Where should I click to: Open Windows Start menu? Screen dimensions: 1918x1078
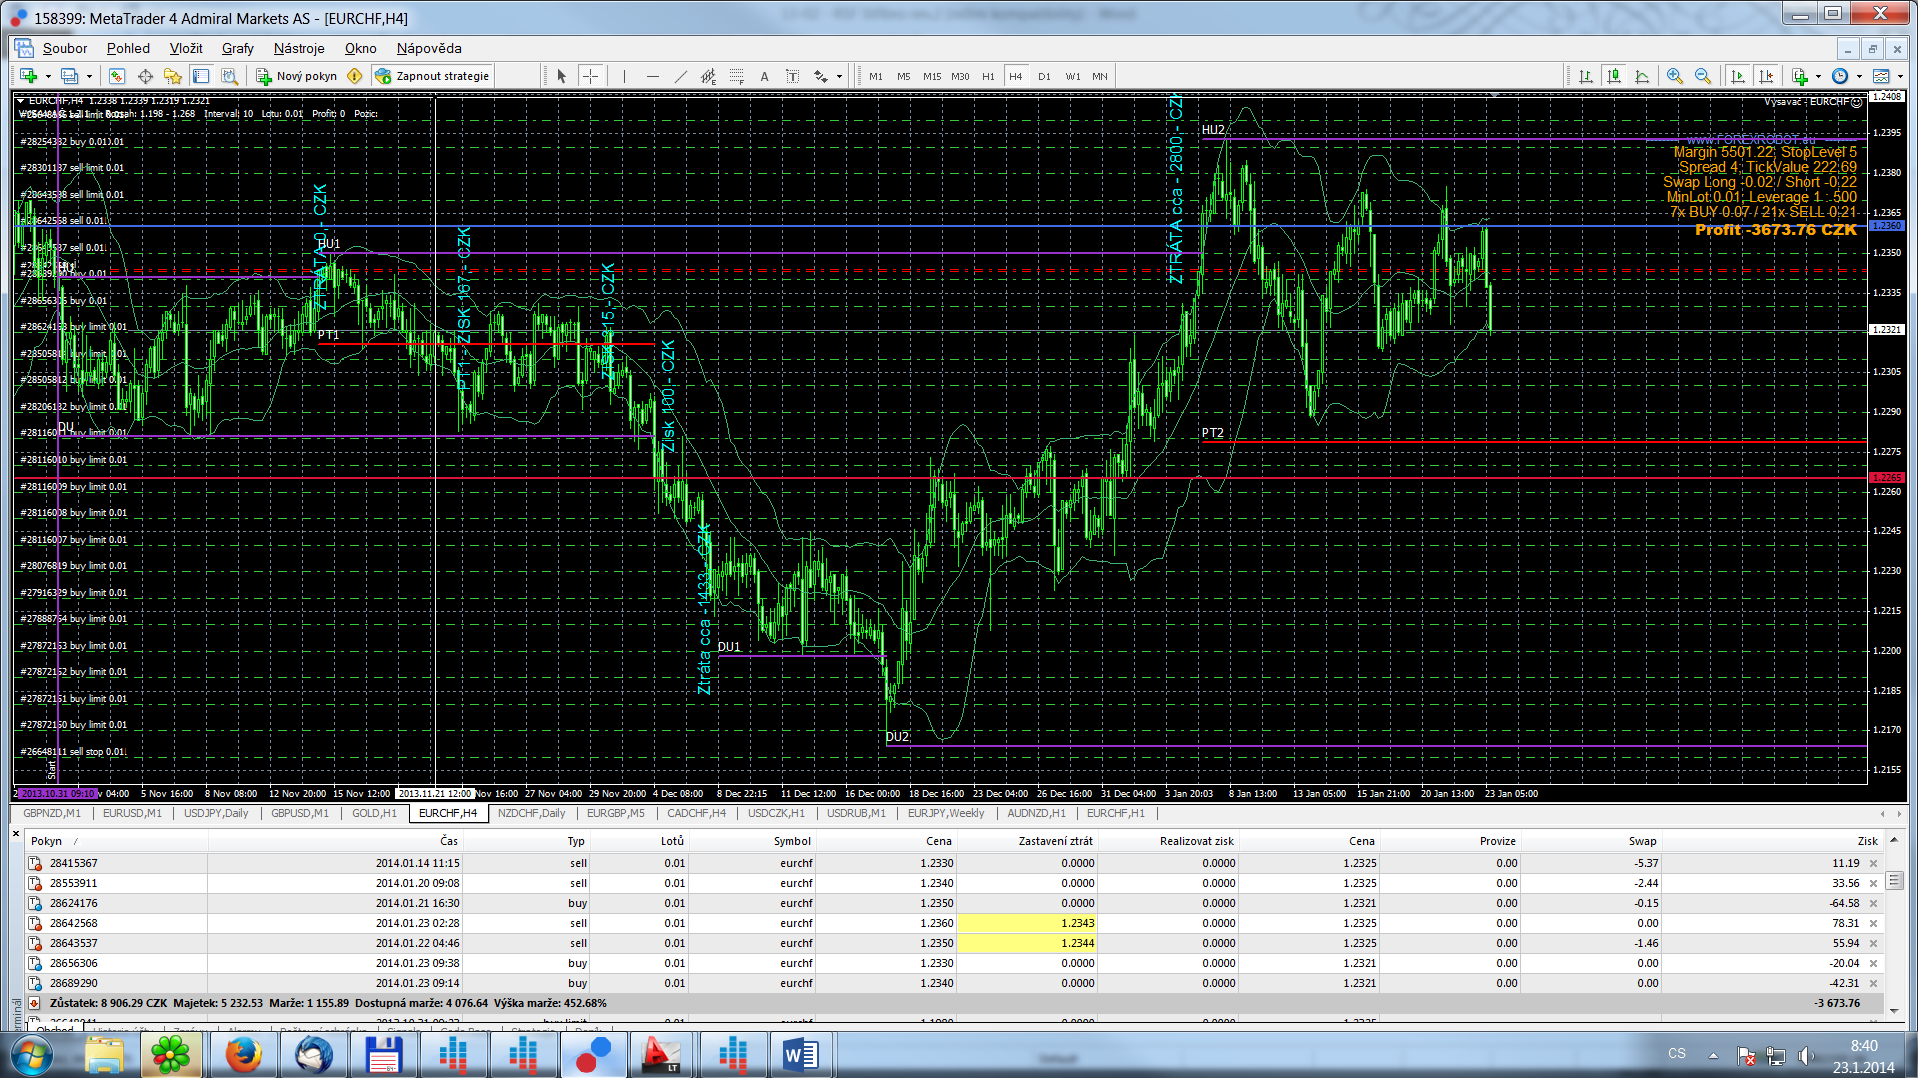[x=31, y=1055]
